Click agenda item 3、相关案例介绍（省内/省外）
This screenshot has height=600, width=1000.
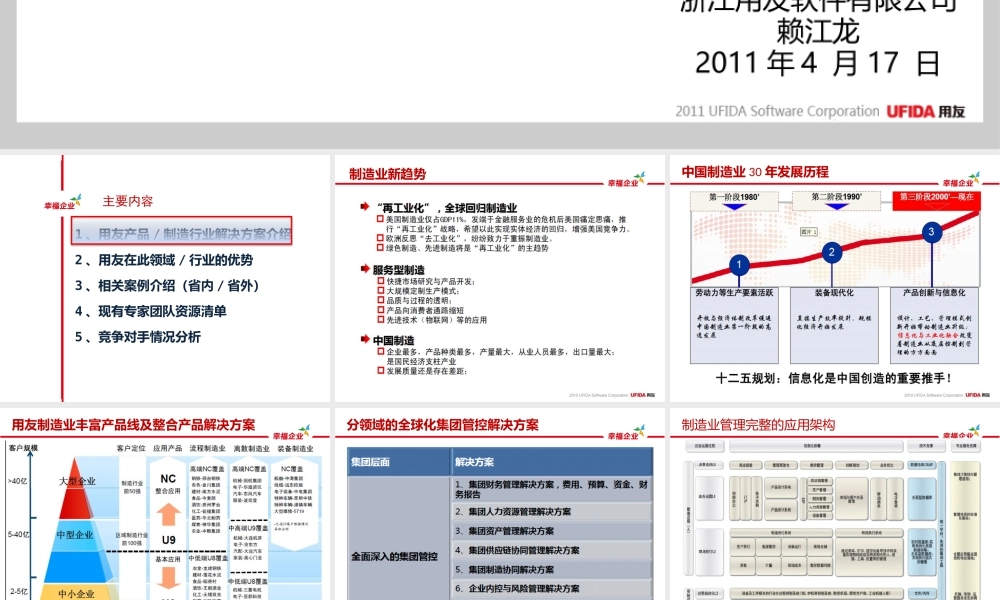click(167, 286)
